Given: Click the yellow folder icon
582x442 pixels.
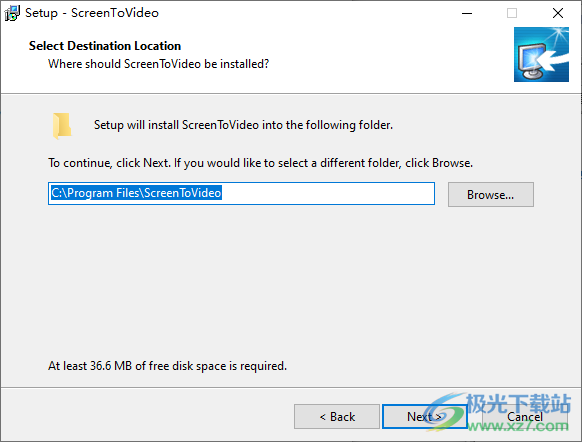Looking at the screenshot, I should [62, 125].
